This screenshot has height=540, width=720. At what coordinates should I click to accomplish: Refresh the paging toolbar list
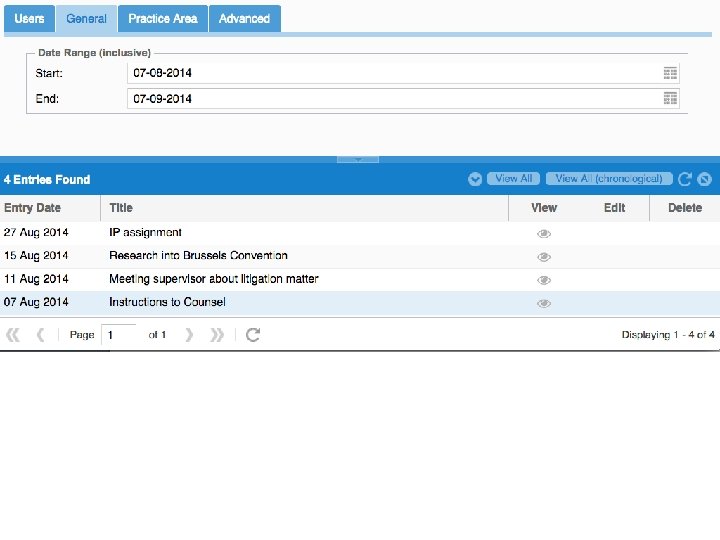[253, 335]
